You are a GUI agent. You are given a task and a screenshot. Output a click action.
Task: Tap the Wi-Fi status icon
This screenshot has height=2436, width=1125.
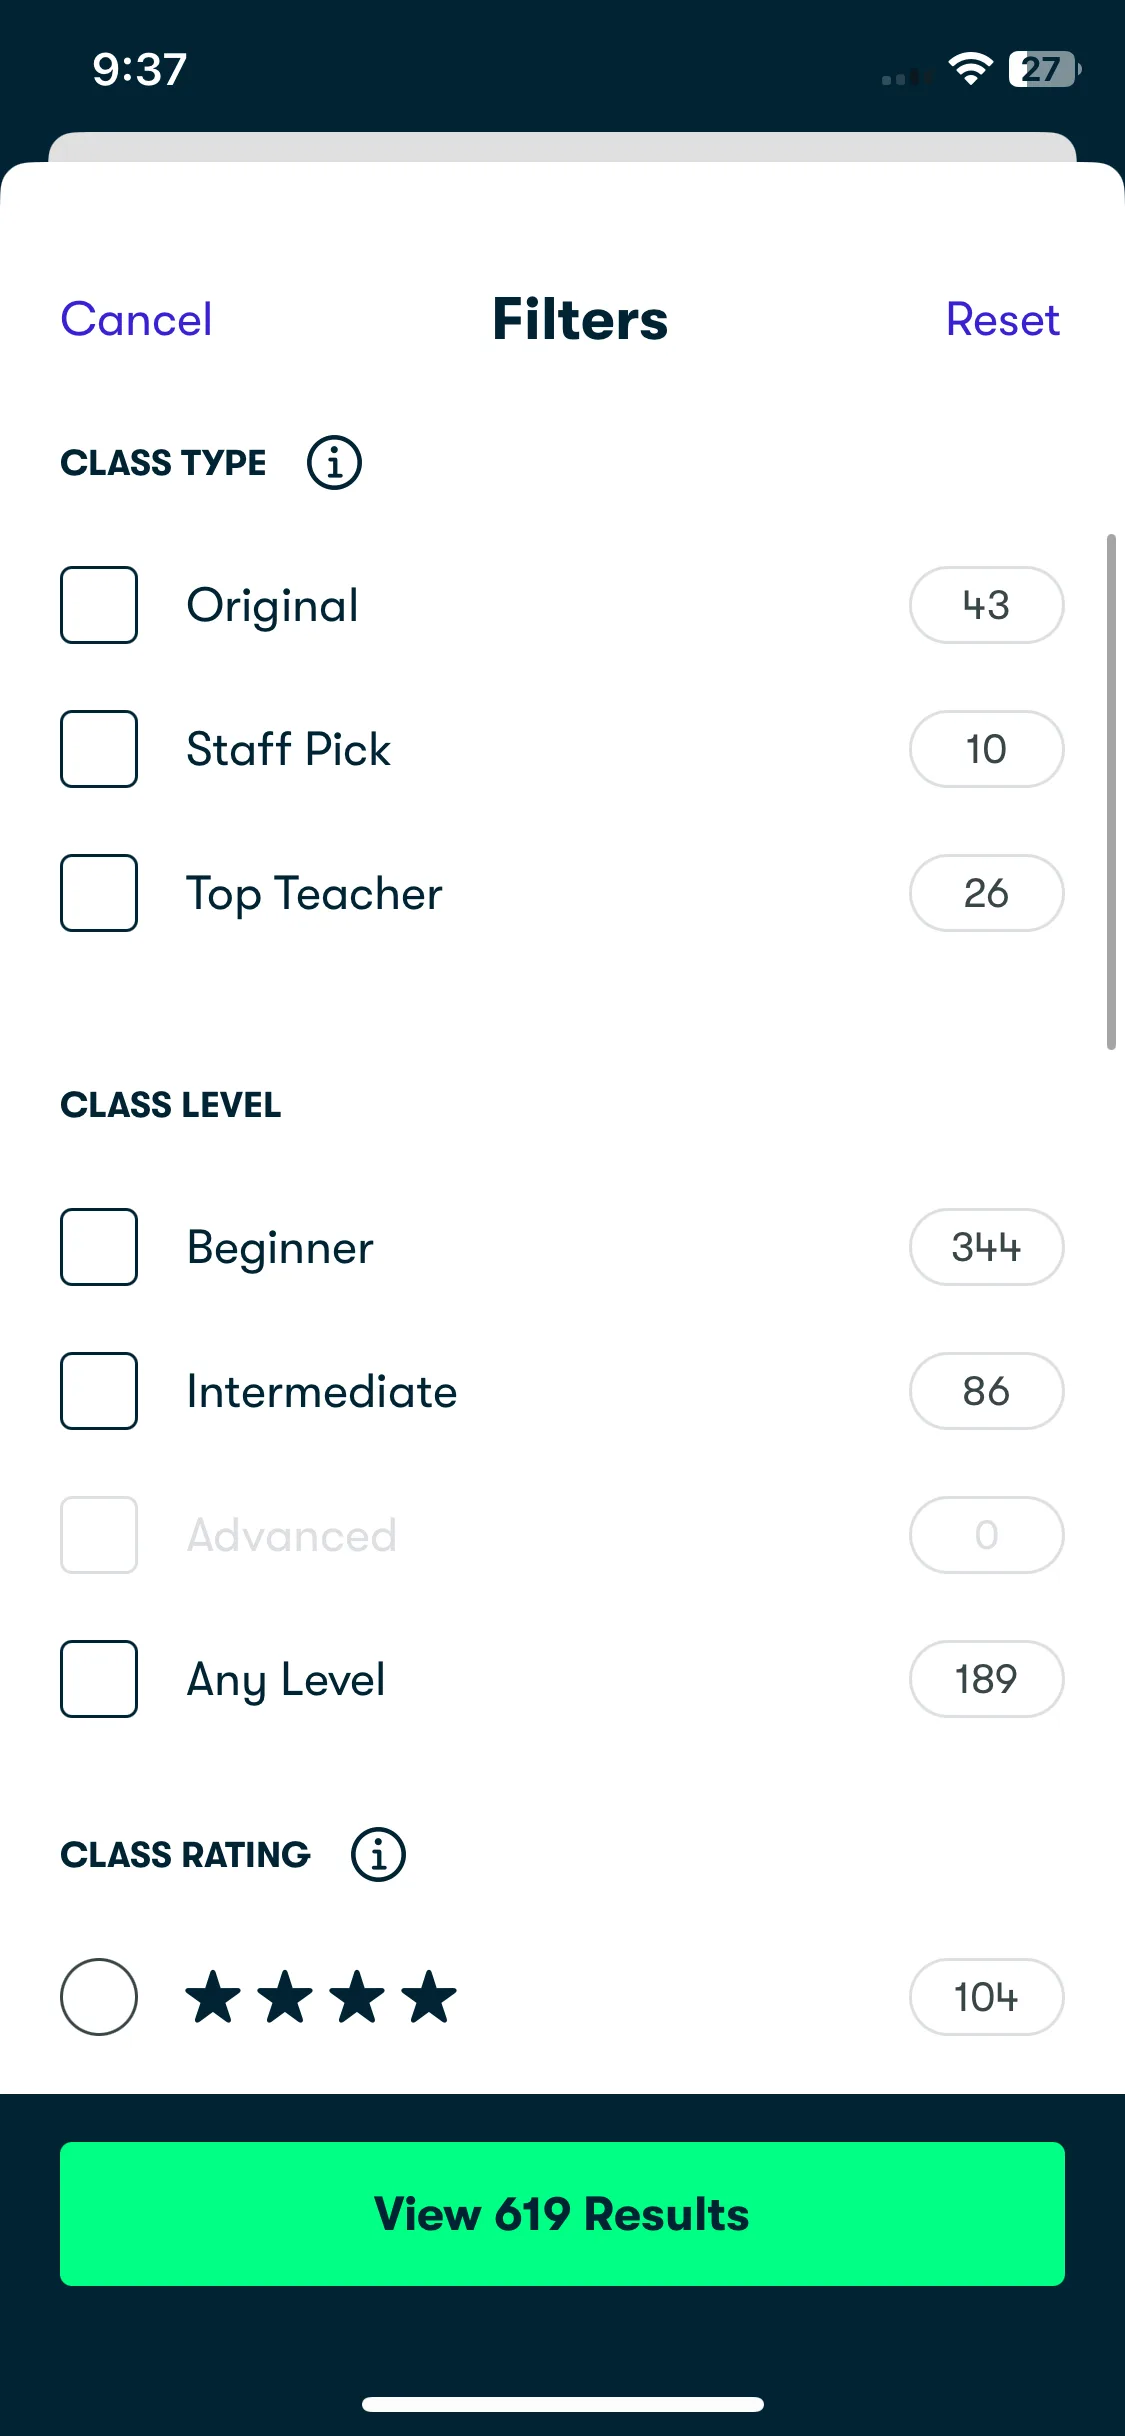coord(970,69)
